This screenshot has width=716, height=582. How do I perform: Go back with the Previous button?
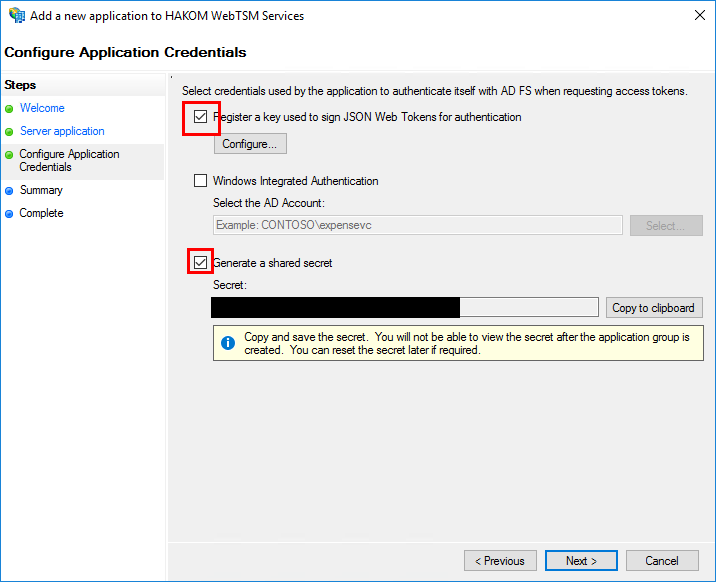click(x=499, y=561)
